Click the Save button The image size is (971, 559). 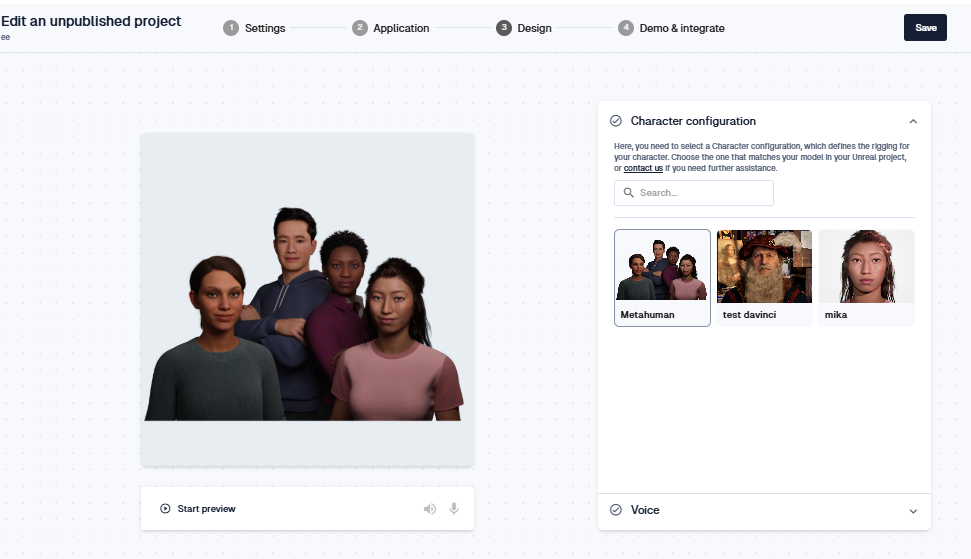pos(925,28)
